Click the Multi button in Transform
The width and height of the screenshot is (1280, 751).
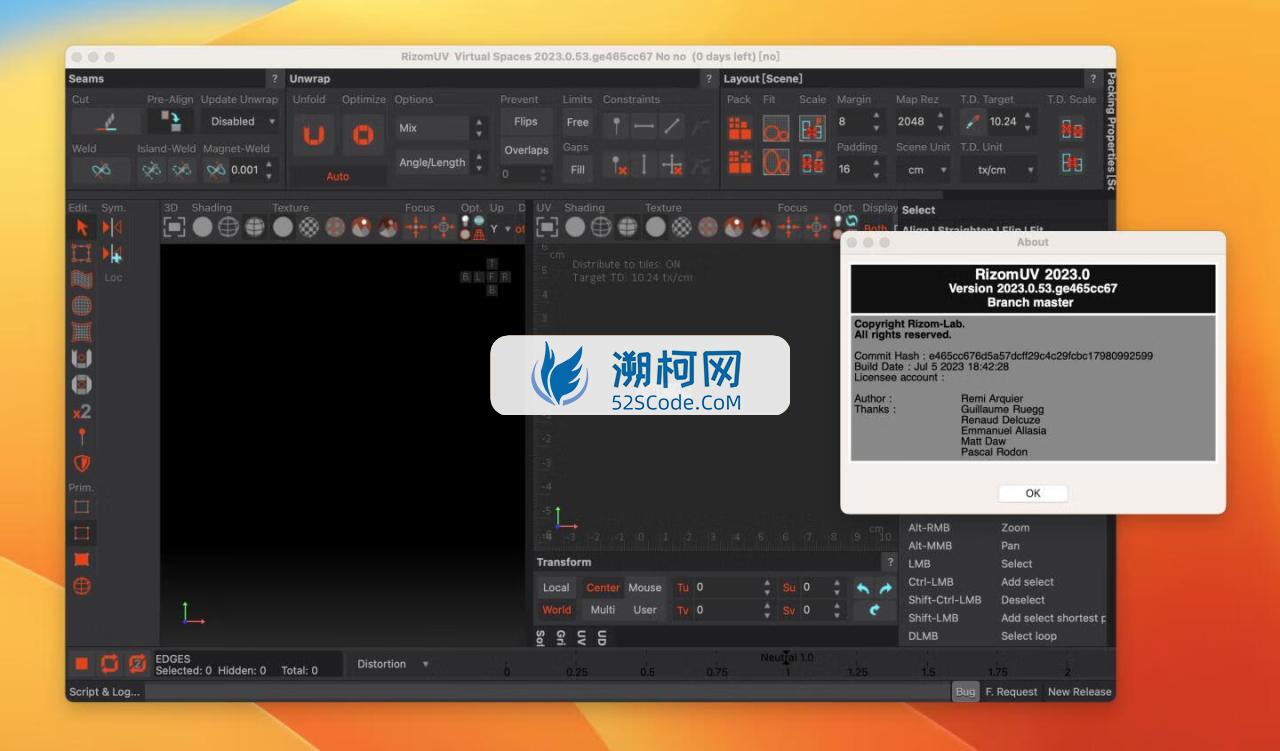point(603,610)
